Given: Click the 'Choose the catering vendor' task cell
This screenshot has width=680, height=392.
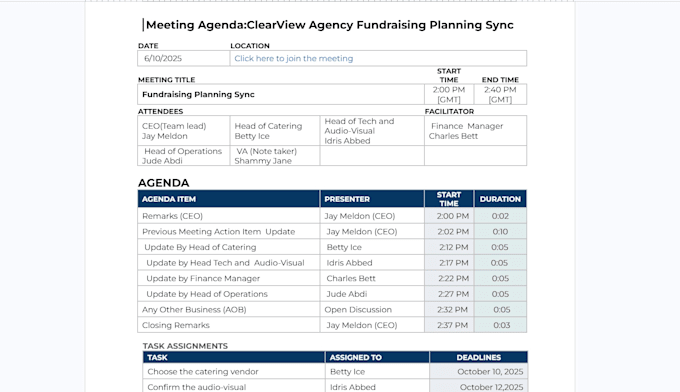Looking at the screenshot, I should [x=234, y=372].
